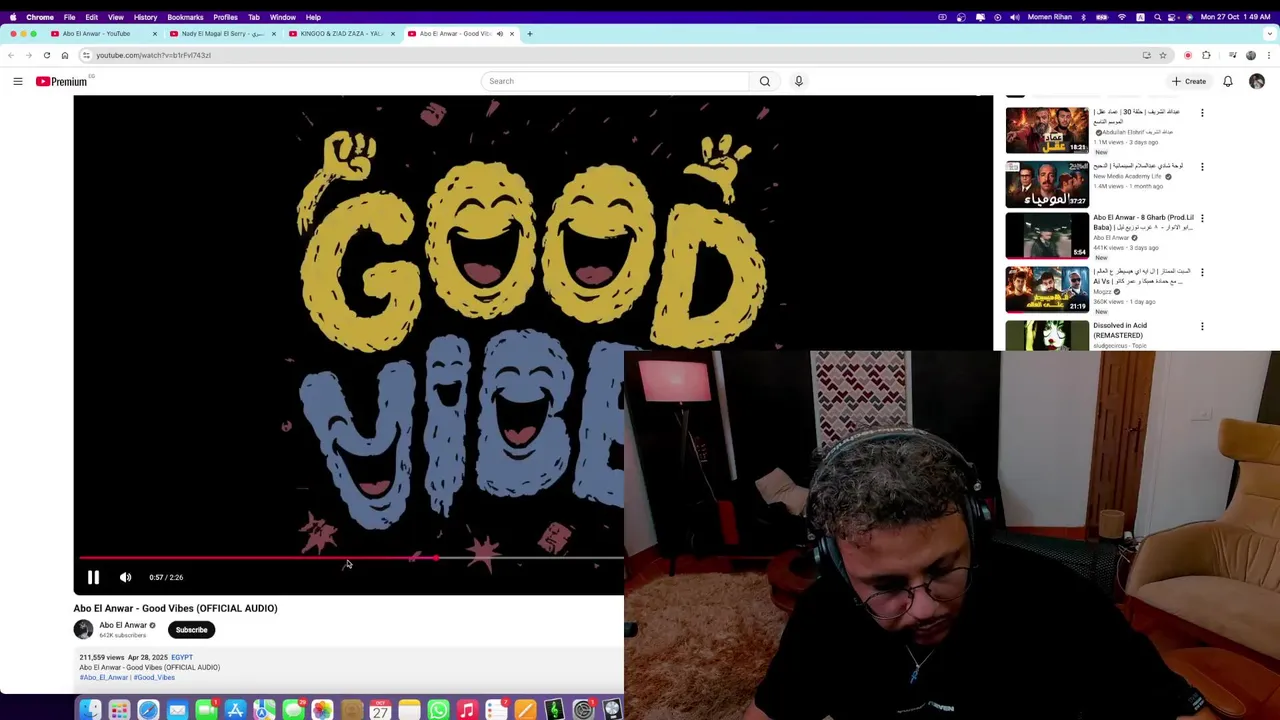This screenshot has height=720, width=1280.
Task: Click the 0:57 / 2:26 time display
Action: tap(166, 577)
